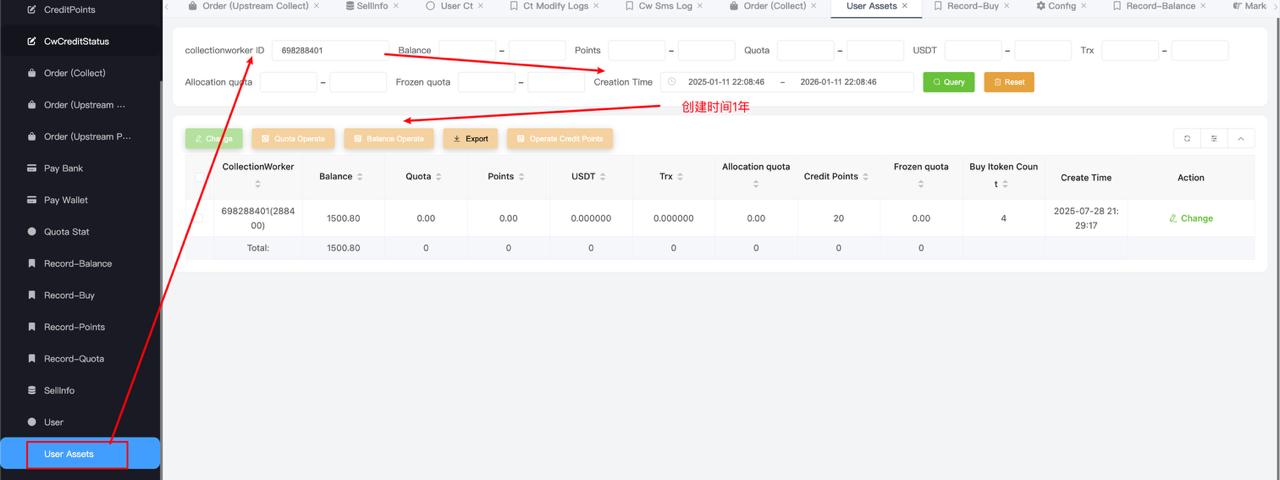The width and height of the screenshot is (1280, 480).
Task: Open the column settings icon above the table
Action: click(x=1214, y=139)
